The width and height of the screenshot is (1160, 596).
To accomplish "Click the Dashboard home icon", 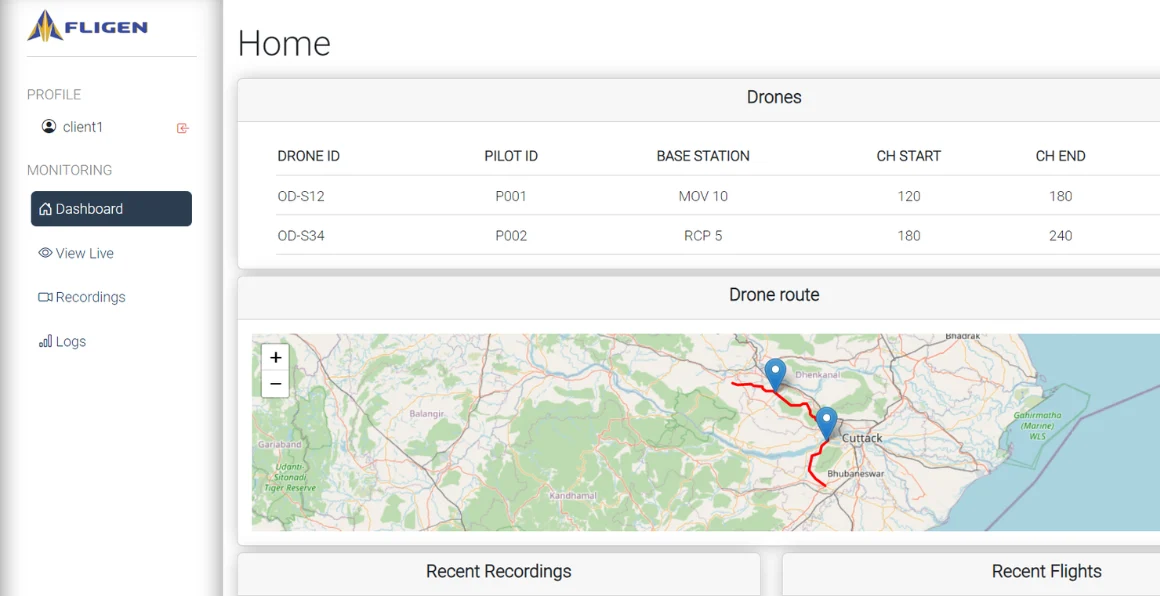I will click(45, 209).
